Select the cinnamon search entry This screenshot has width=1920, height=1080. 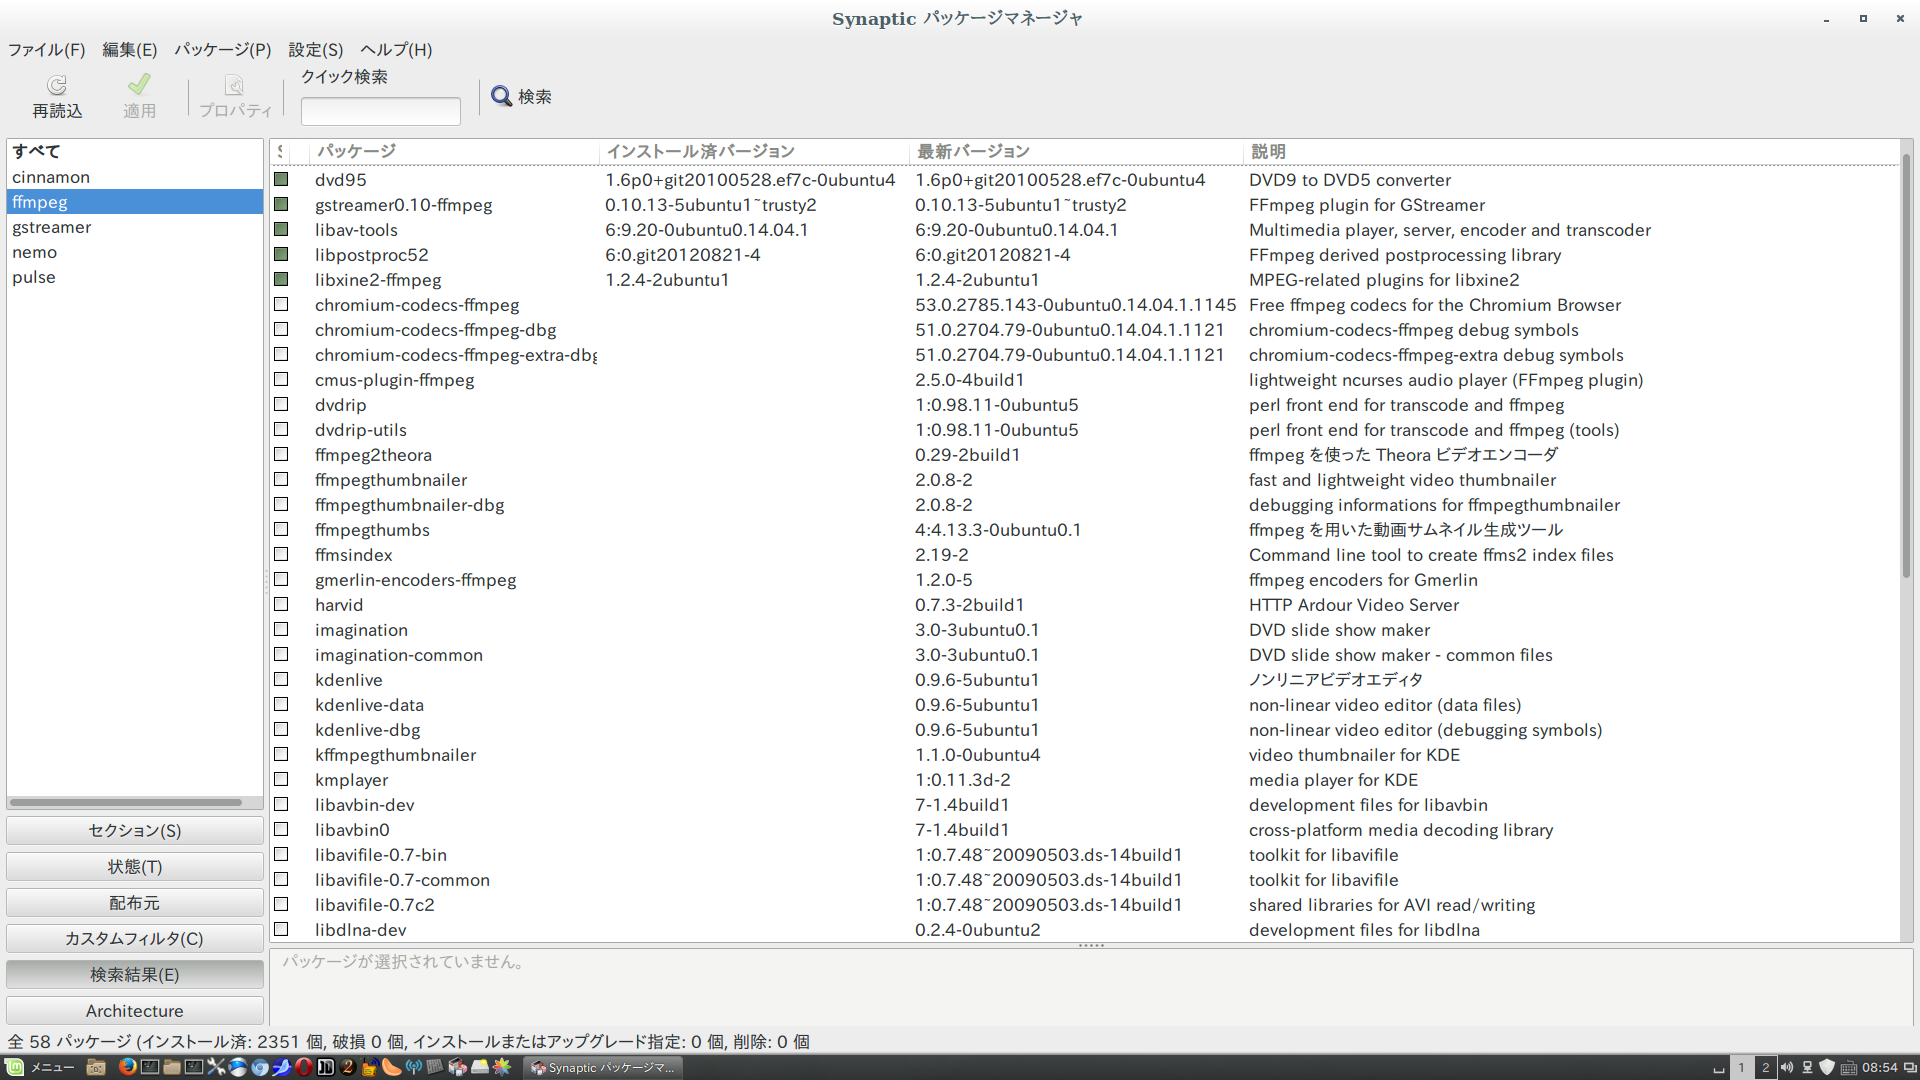coord(135,177)
